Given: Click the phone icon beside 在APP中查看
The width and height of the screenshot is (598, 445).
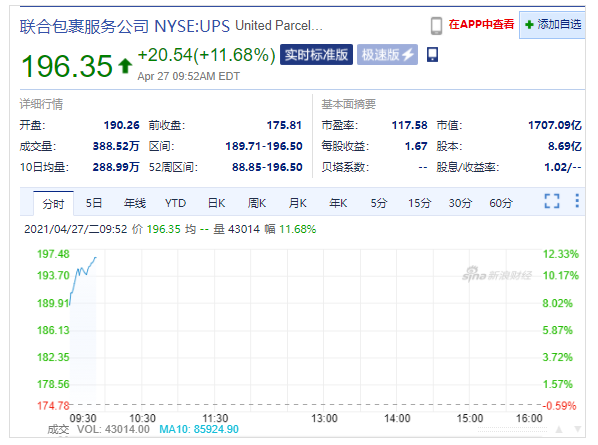Looking at the screenshot, I should coord(436,26).
